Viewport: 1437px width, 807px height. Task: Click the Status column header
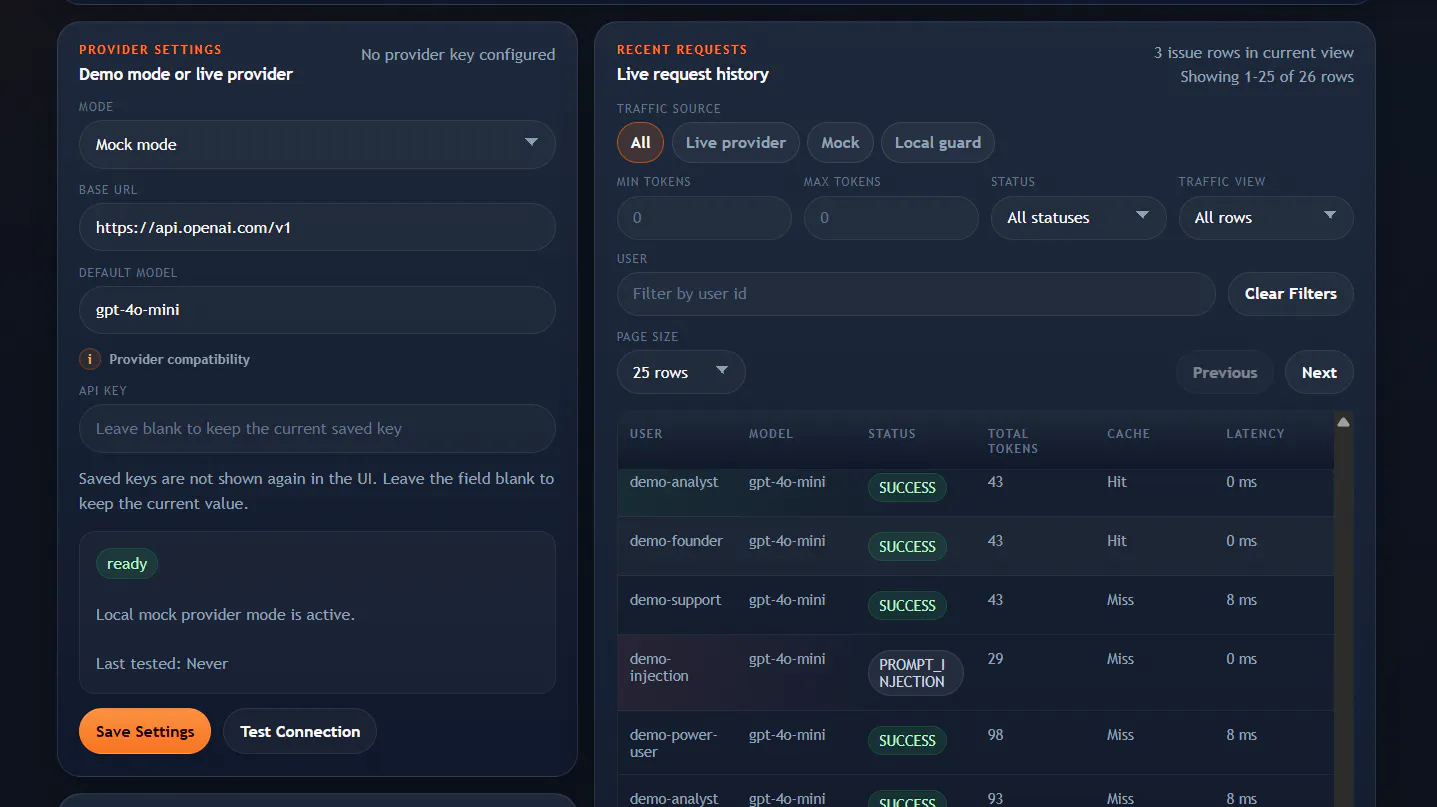tap(892, 433)
